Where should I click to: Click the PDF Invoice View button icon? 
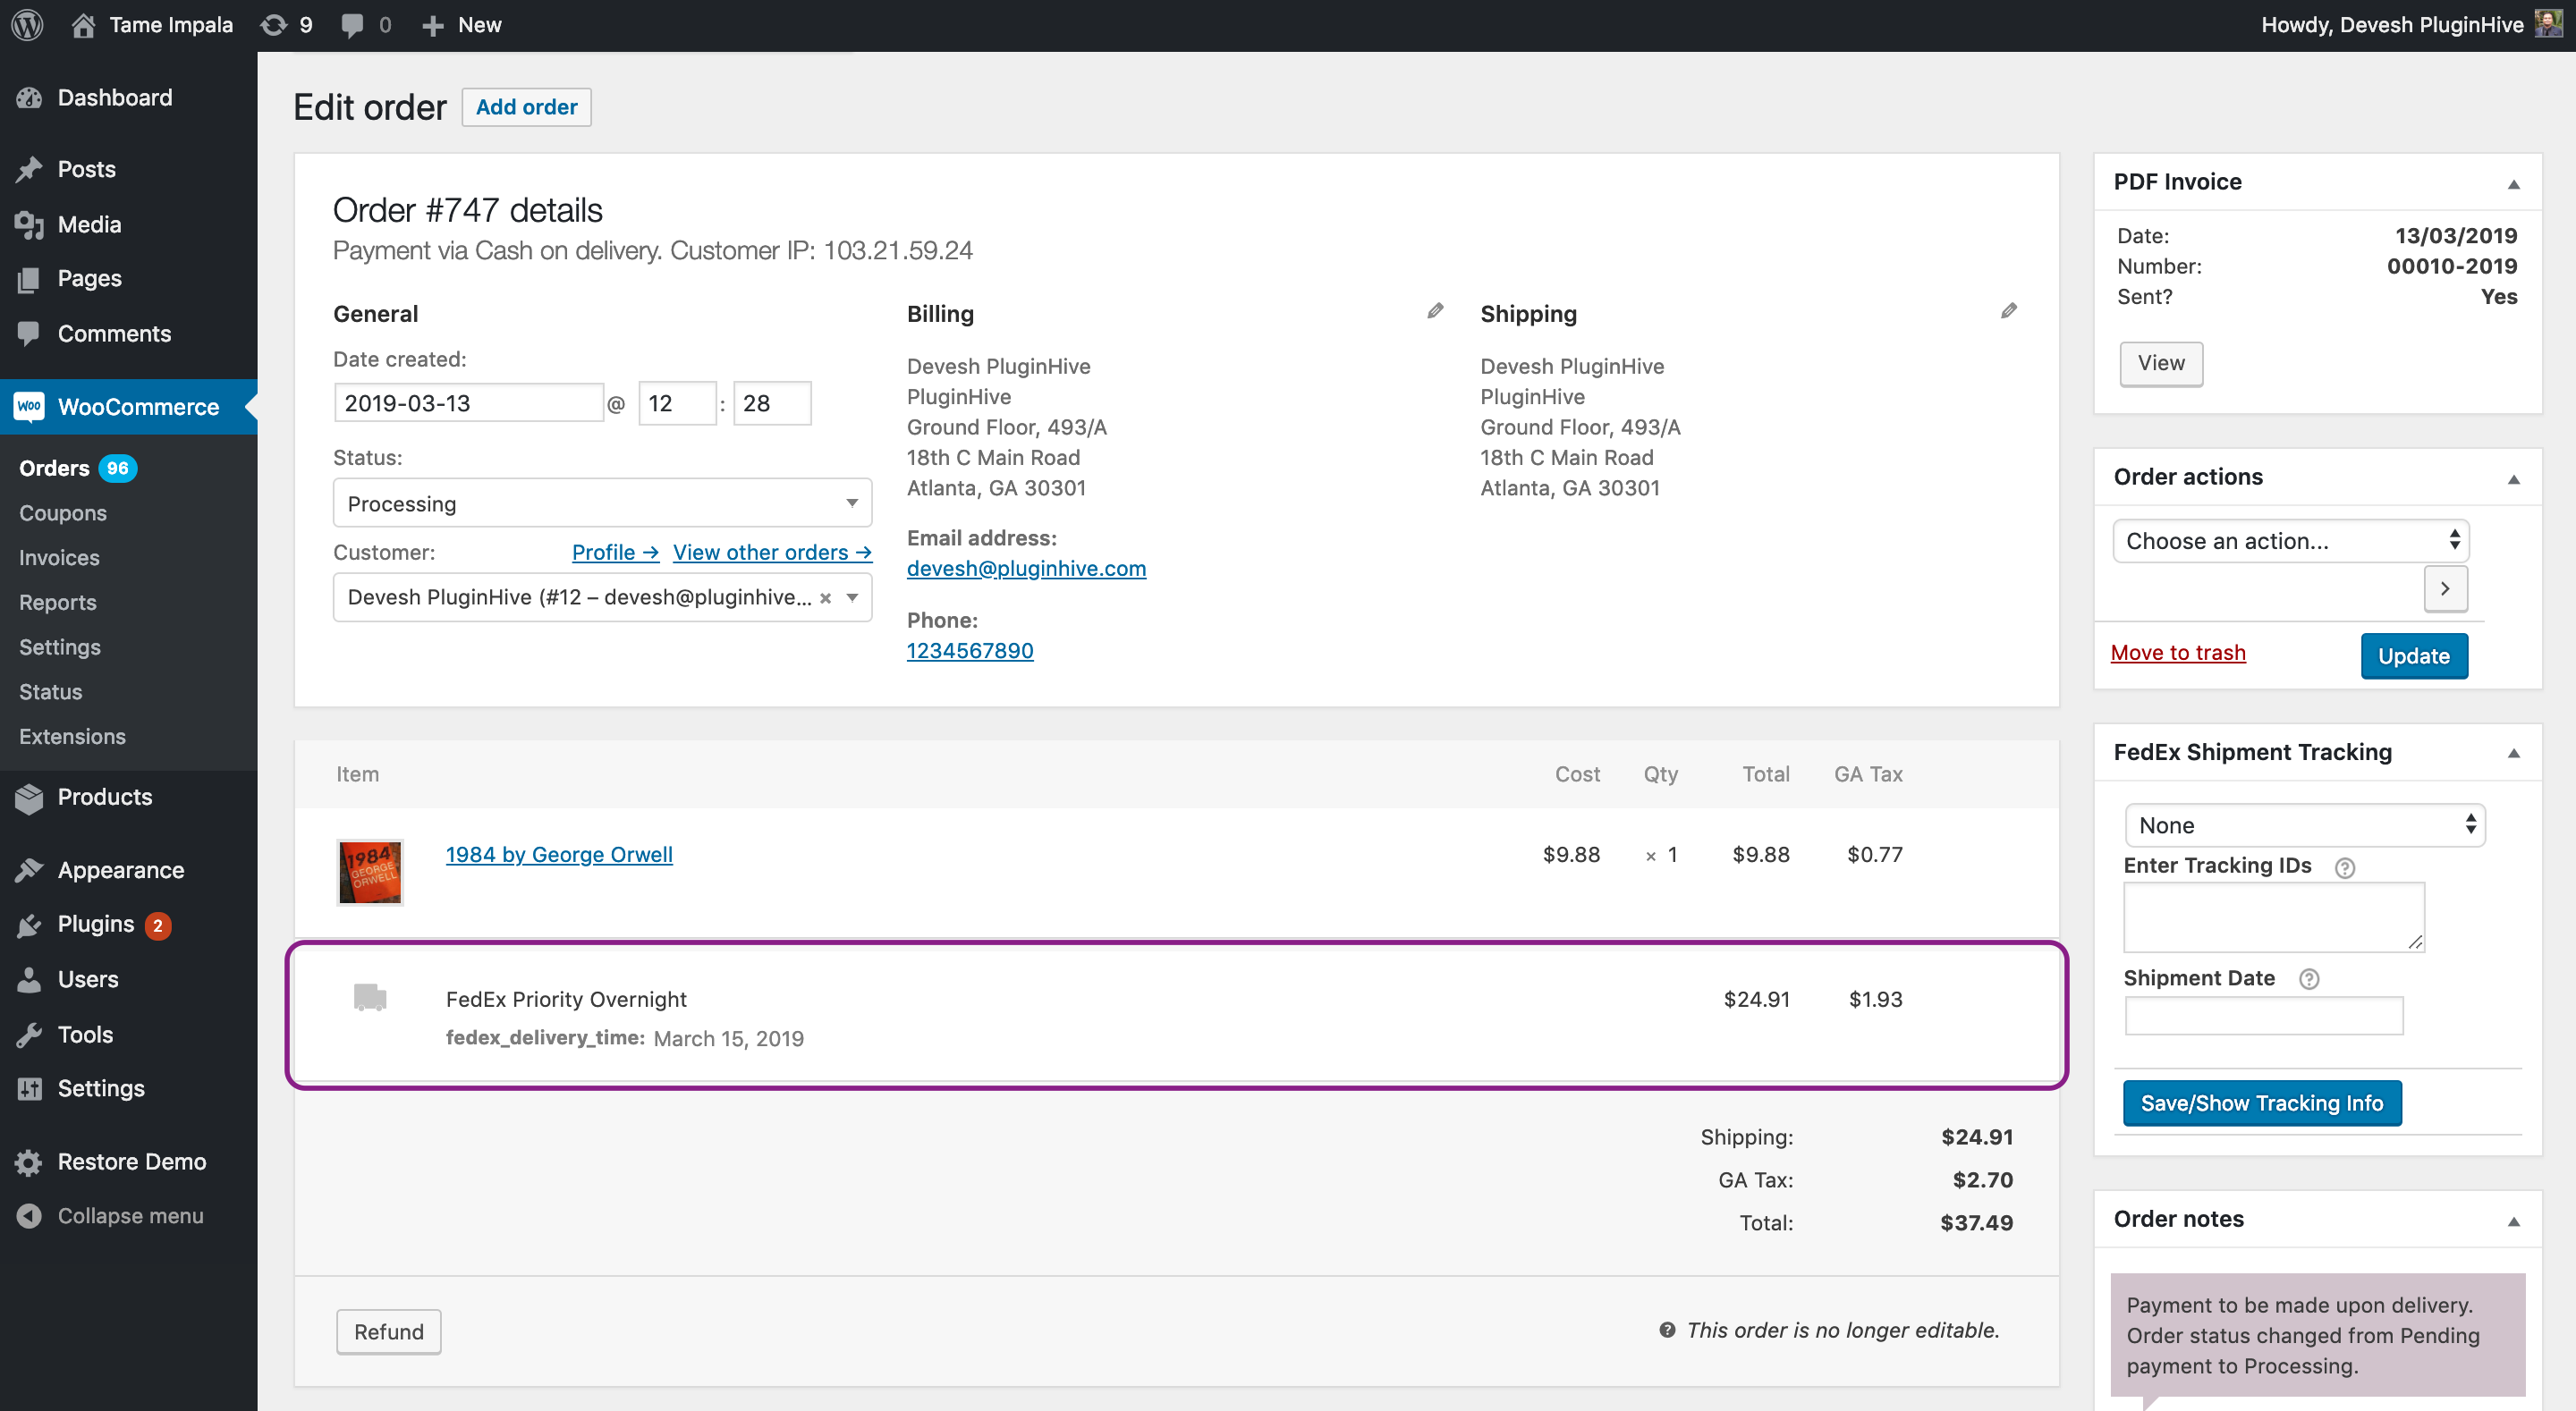[x=2161, y=361]
